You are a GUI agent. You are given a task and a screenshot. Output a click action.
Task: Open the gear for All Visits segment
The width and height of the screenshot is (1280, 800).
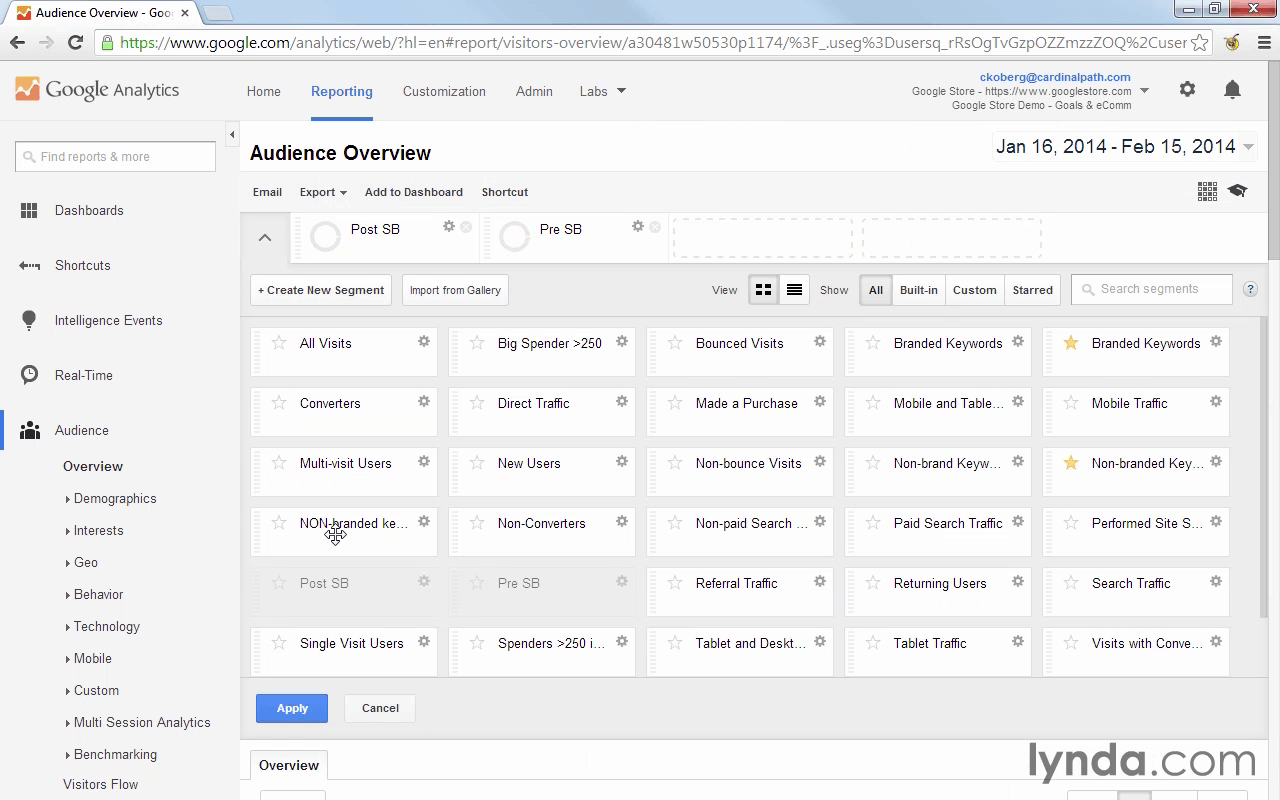(424, 341)
